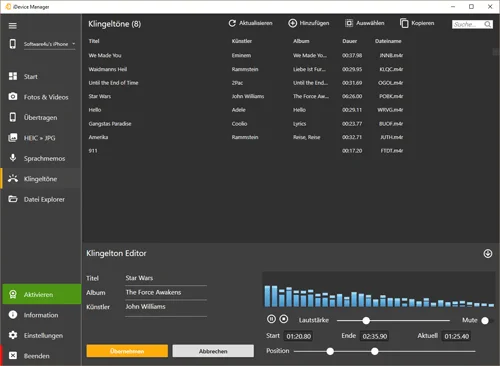Click the Position slider start handle
Screen dimensions: 500x366
[330, 351]
